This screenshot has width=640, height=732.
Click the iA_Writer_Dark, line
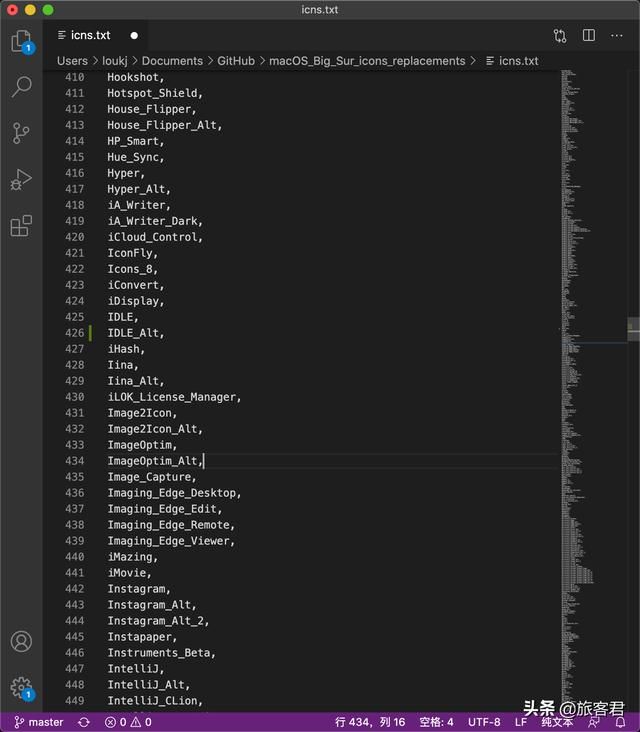tap(155, 221)
